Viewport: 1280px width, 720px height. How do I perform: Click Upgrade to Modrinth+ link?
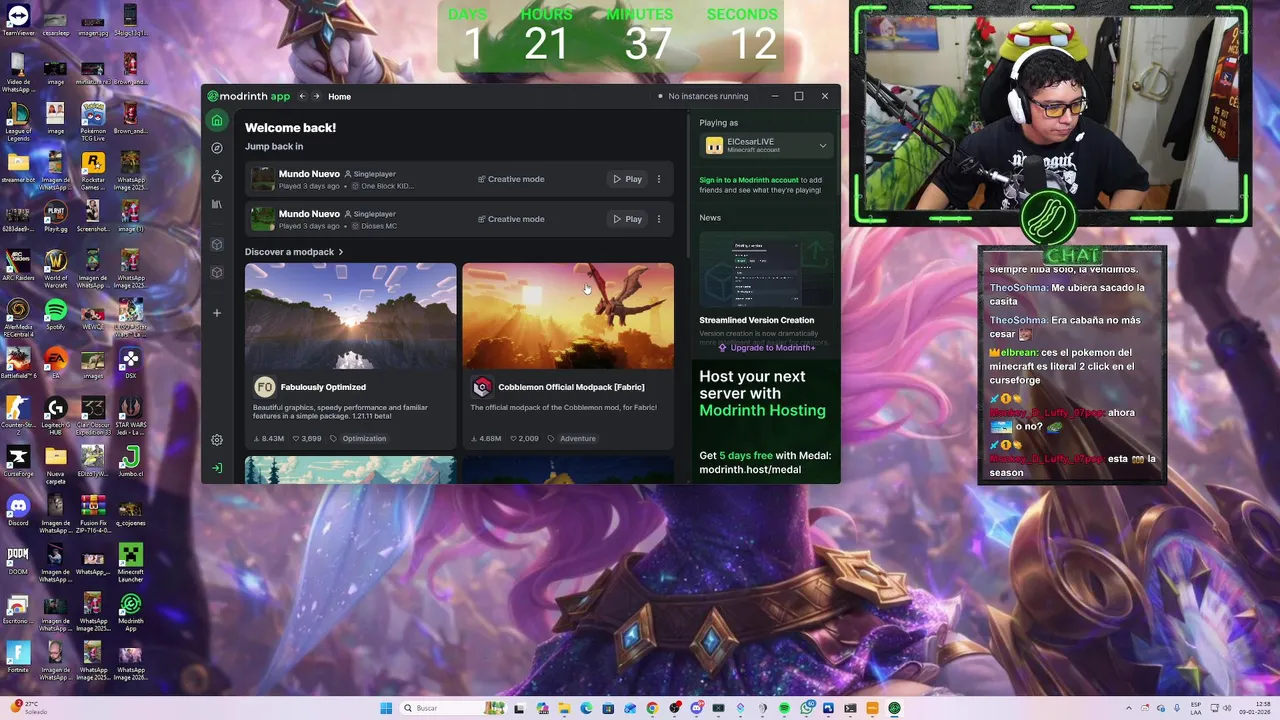[766, 347]
